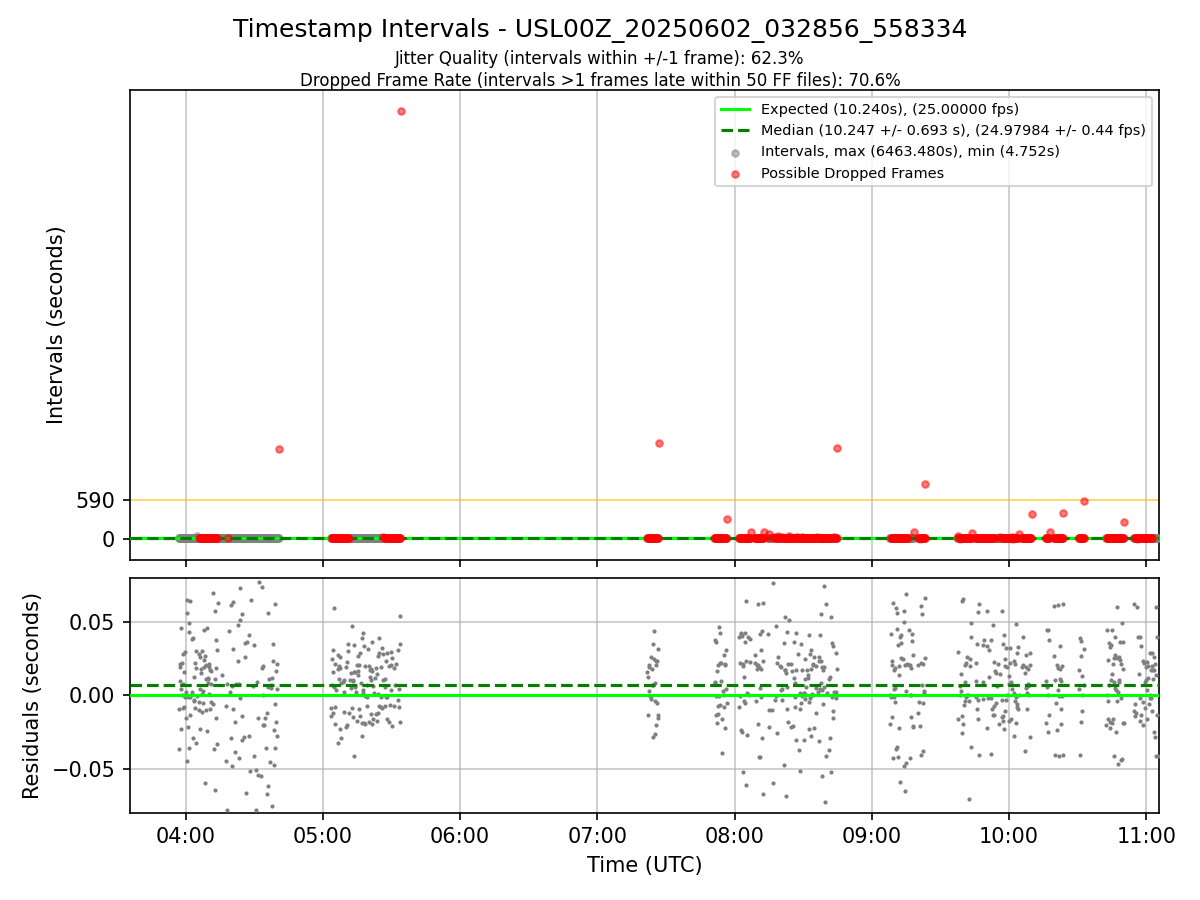The height and width of the screenshot is (900, 1200).
Task: Select the 'Dropped Frame Rate' 70.6% subtitle line
Action: pyautogui.click(x=600, y=80)
